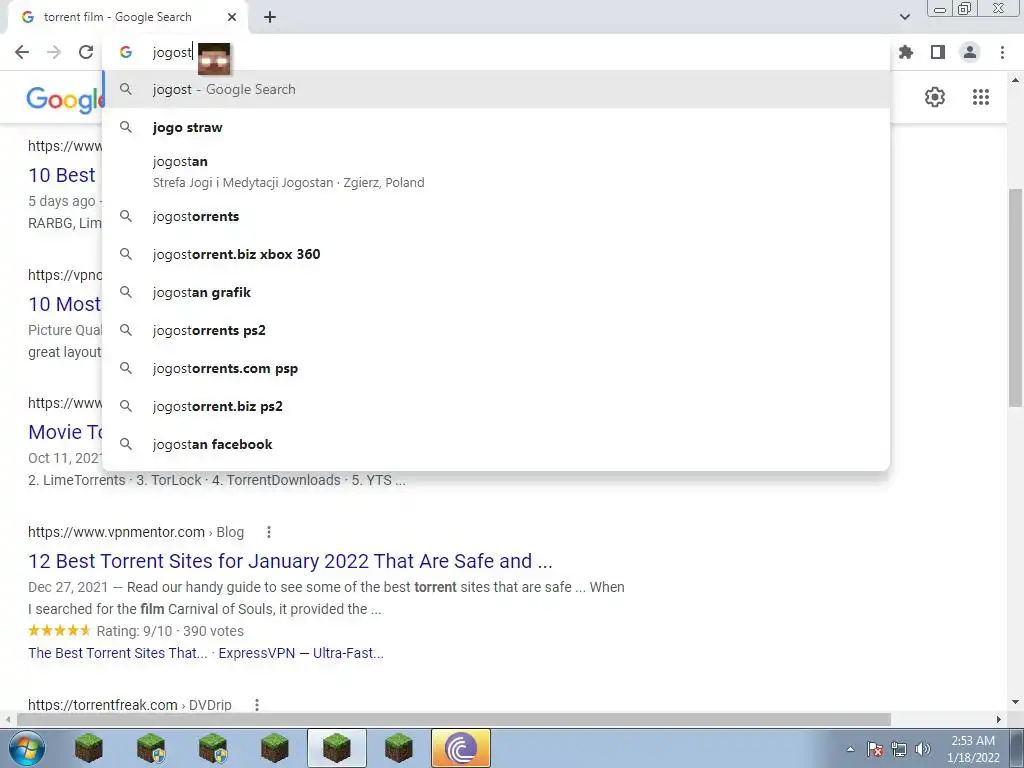This screenshot has height=768, width=1024.
Task: Select 'jogostorrents.com psp' suggestion
Action: [496, 368]
